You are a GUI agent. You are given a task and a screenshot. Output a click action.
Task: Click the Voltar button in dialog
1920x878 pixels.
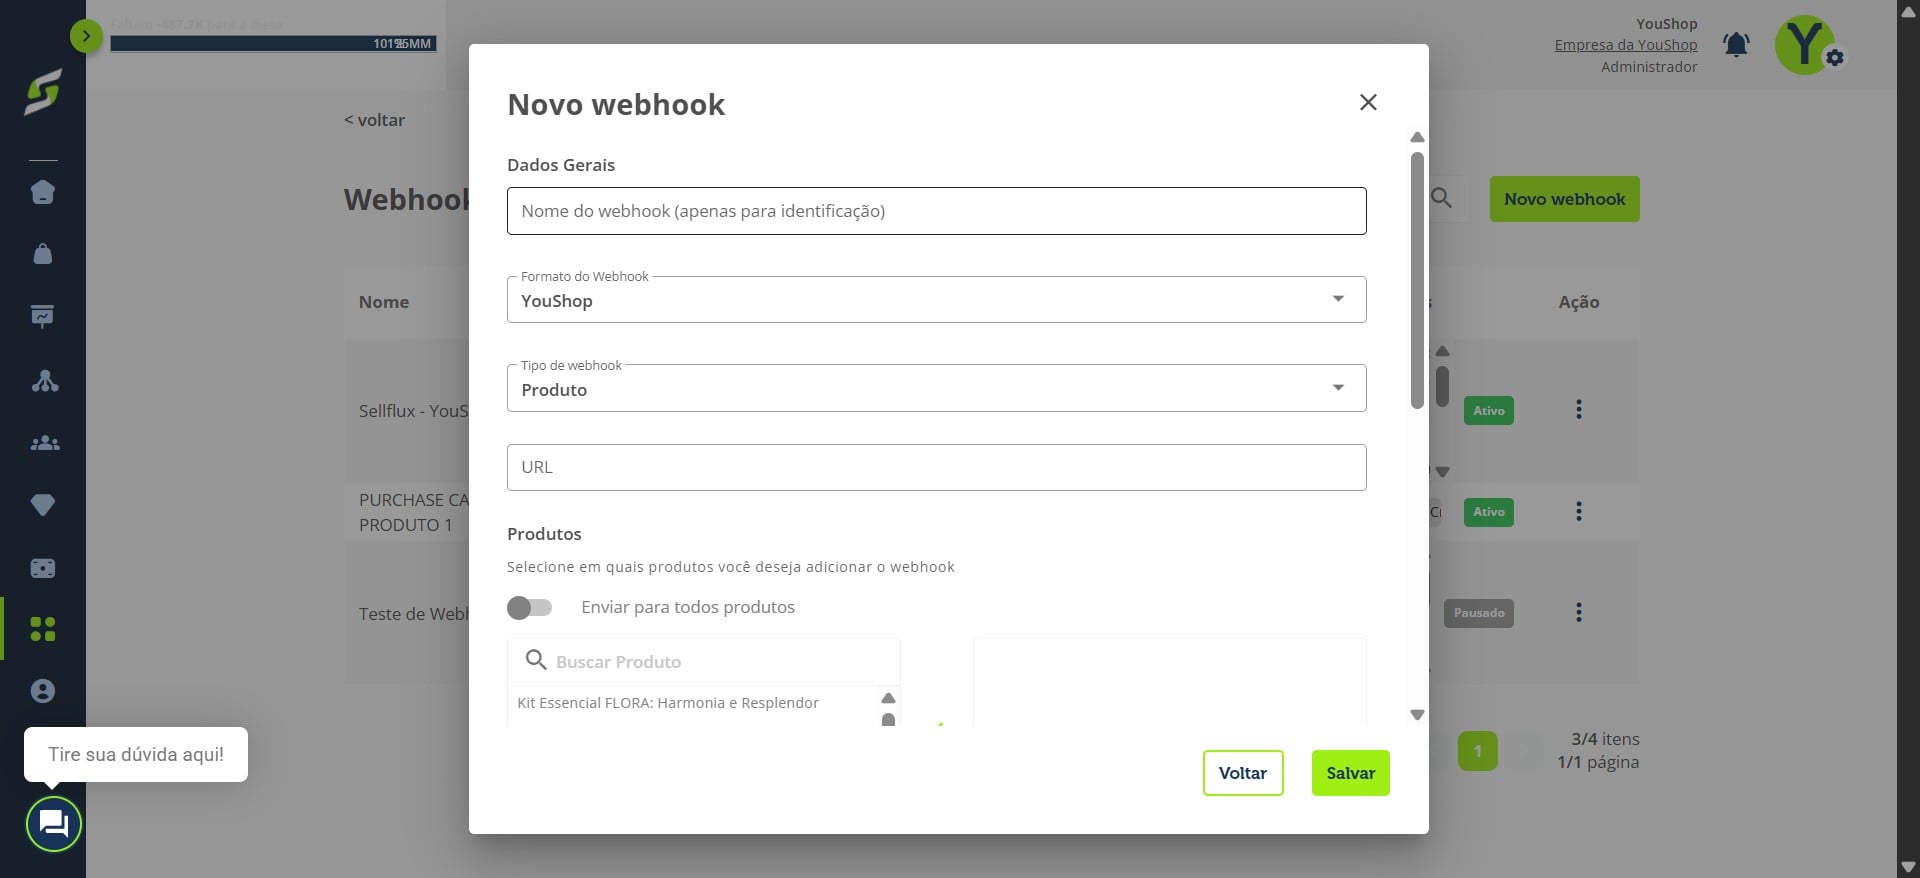click(1243, 773)
